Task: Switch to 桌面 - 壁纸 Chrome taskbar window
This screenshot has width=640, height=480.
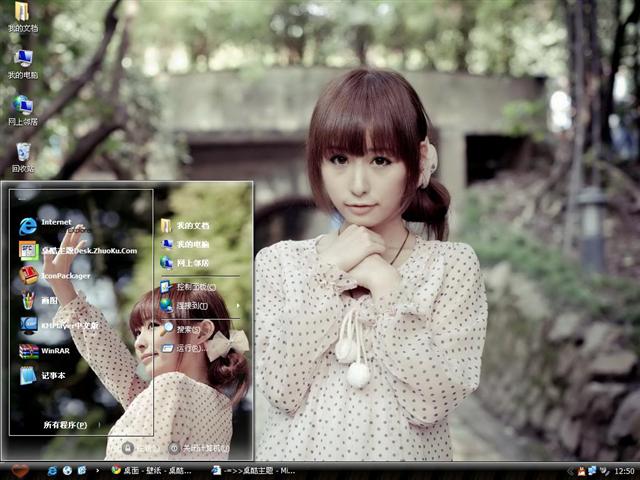Action: point(152,471)
